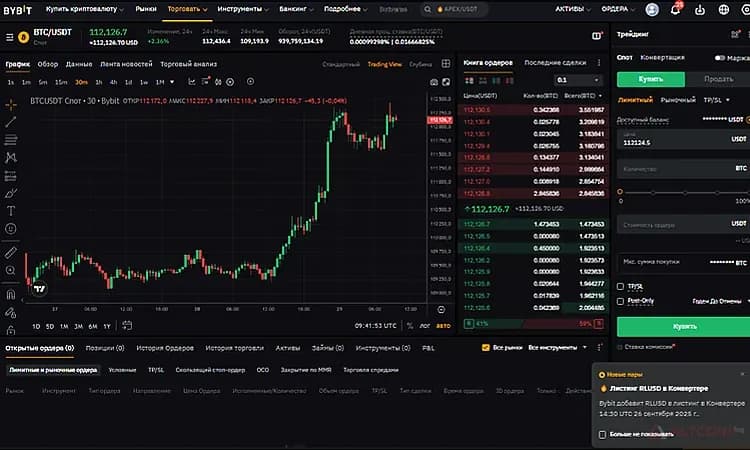Open the language globe icon
Screen dimensions: 750x450
pos(724,10)
